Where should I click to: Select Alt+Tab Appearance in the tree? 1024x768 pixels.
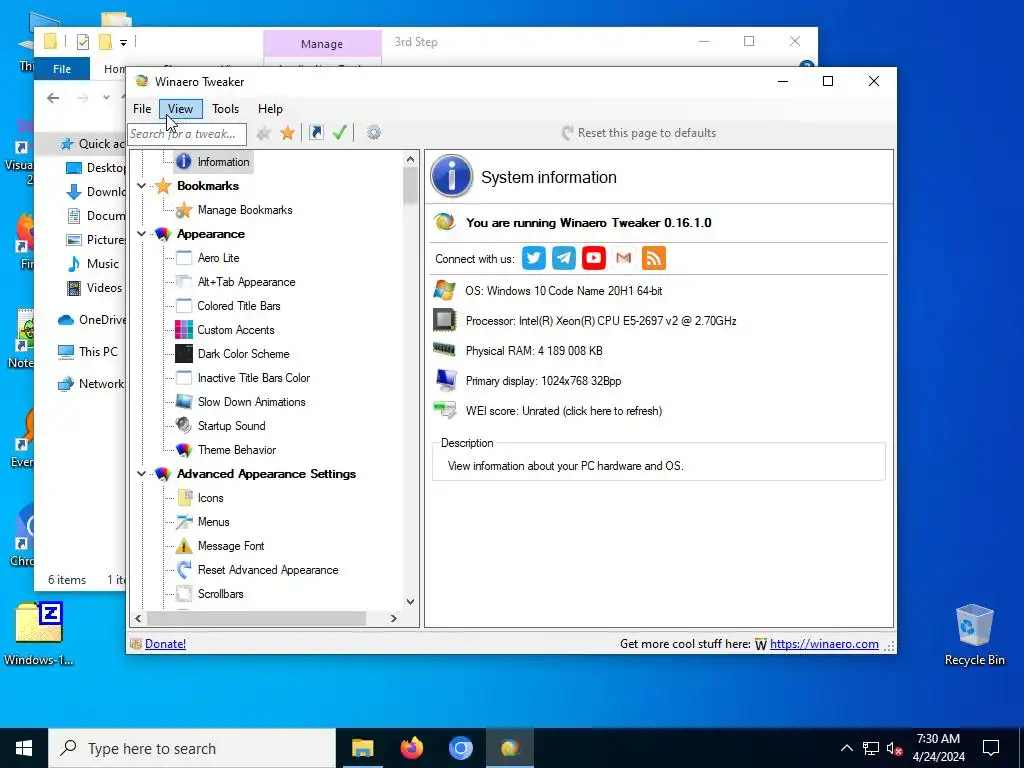246,282
